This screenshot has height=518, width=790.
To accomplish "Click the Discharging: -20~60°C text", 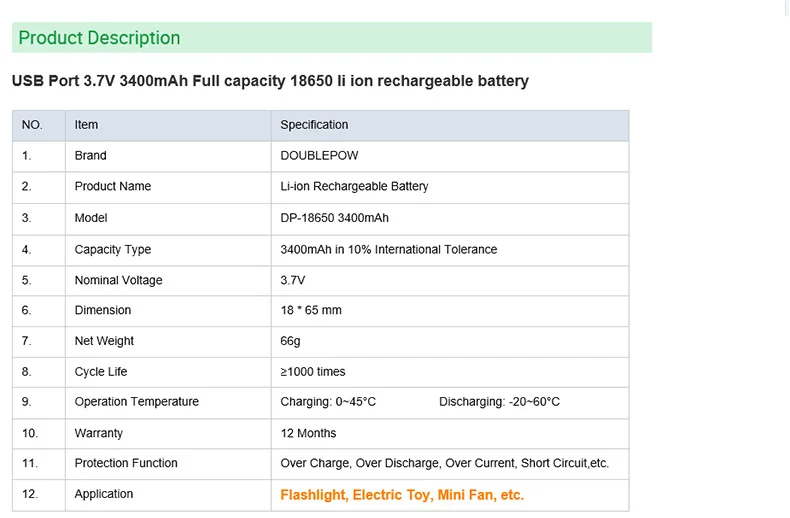I will tap(499, 402).
